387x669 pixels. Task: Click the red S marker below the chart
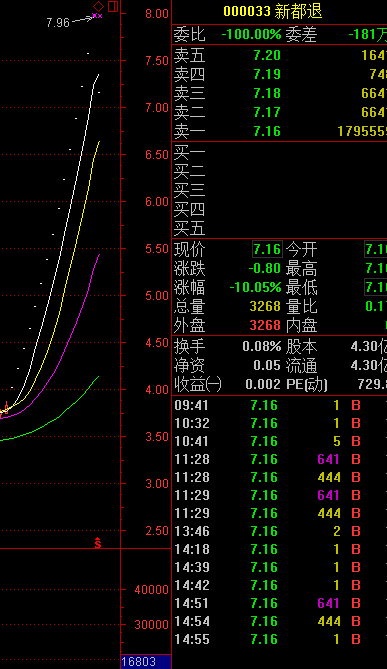(x=98, y=543)
